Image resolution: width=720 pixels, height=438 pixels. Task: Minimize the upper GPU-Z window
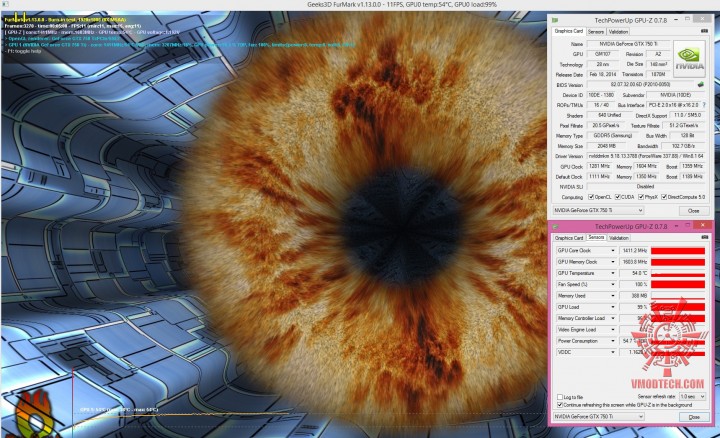[x=676, y=20]
